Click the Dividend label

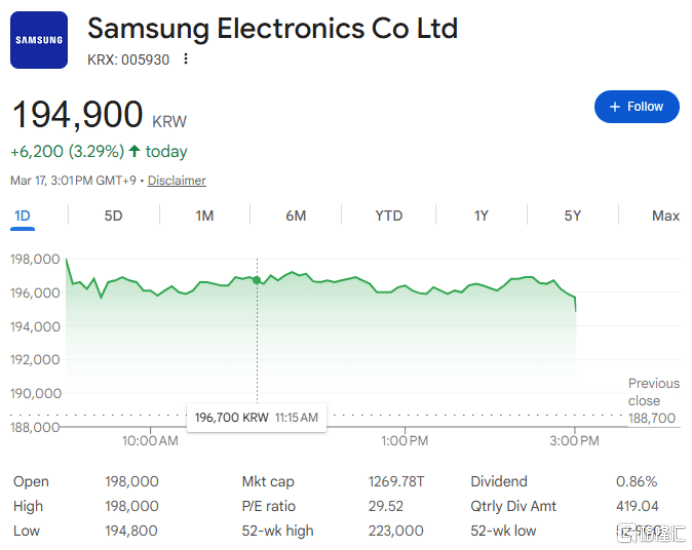tap(499, 482)
